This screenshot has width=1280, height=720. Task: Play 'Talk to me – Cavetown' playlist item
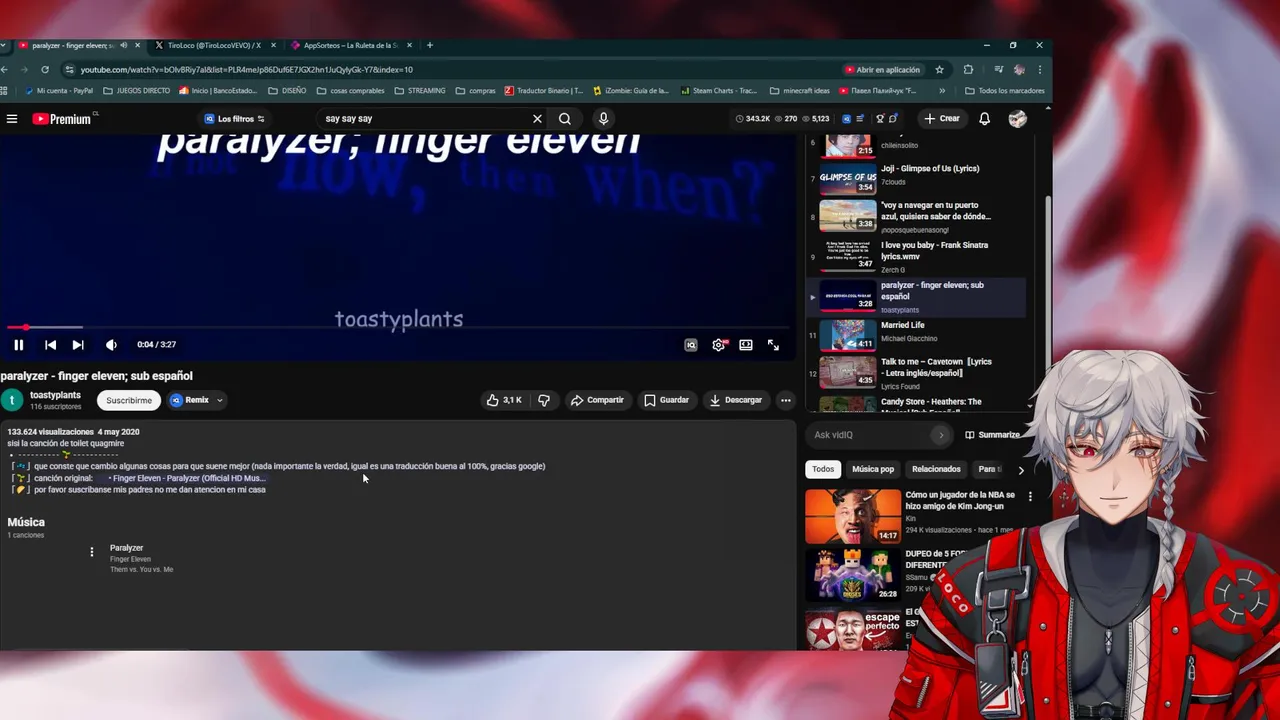(x=915, y=372)
